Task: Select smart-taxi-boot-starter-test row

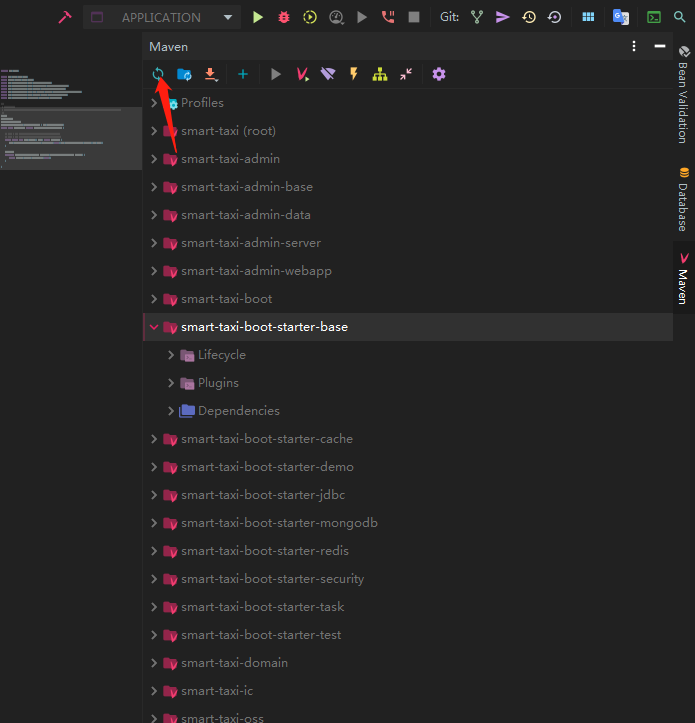Action: (408, 635)
